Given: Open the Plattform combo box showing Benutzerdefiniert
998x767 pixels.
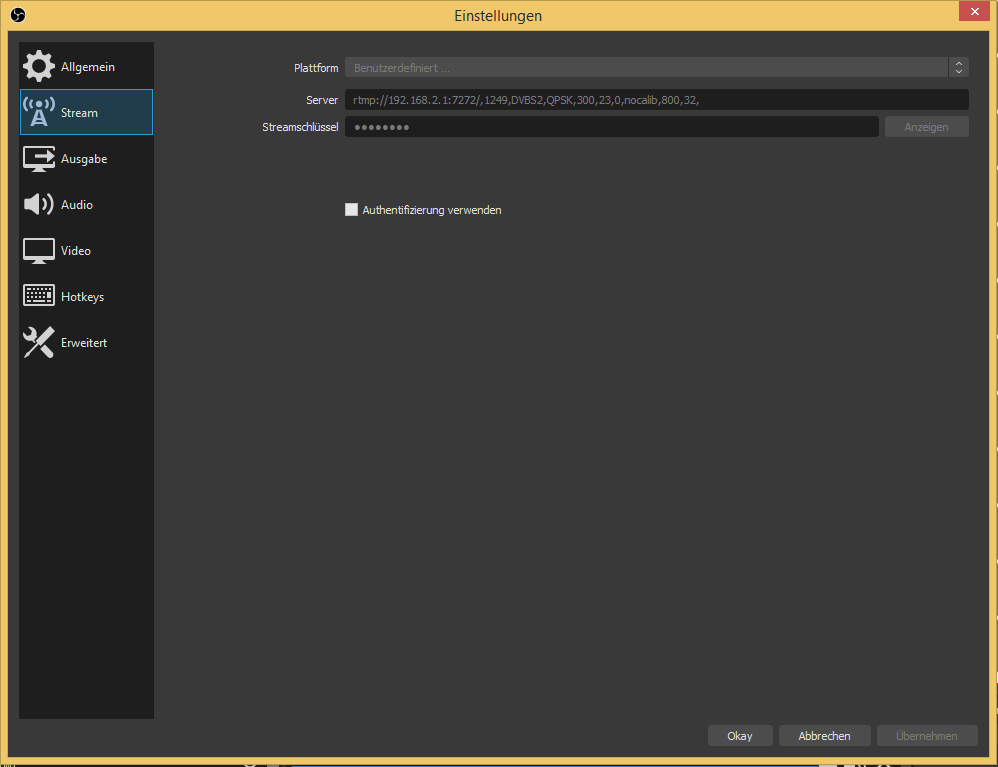Looking at the screenshot, I should point(645,67).
